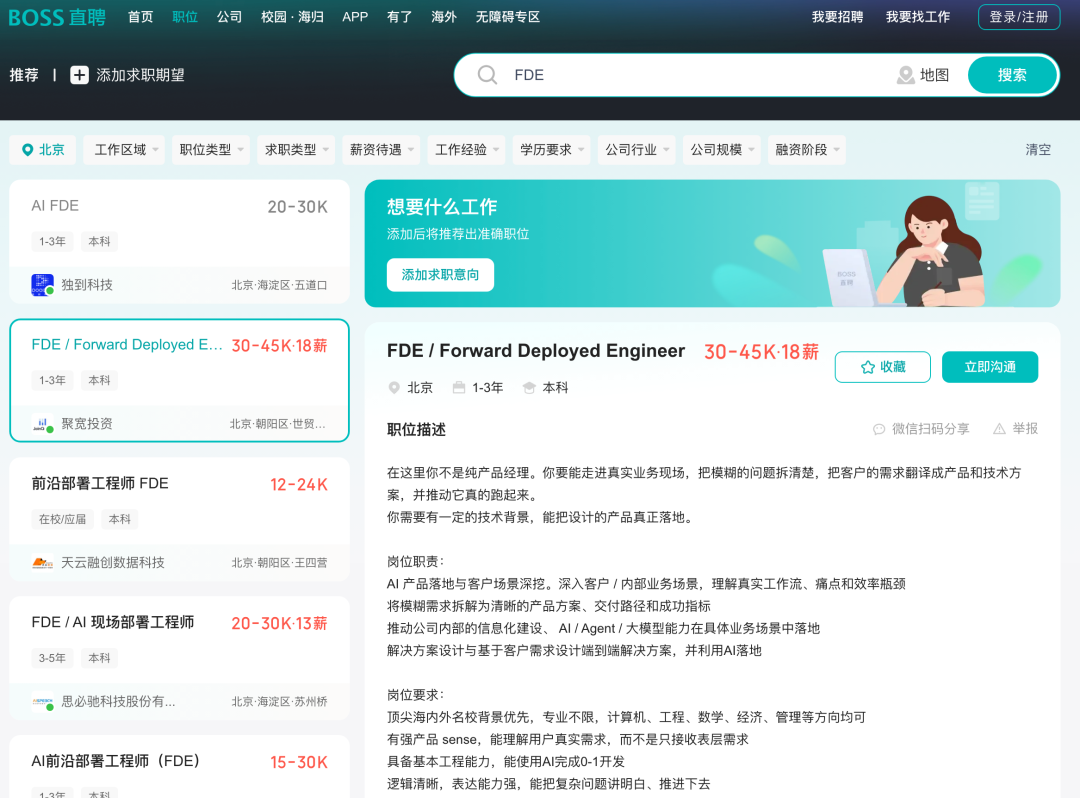
Task: Click the BOSS直聘 logo
Action: pyautogui.click(x=57, y=17)
